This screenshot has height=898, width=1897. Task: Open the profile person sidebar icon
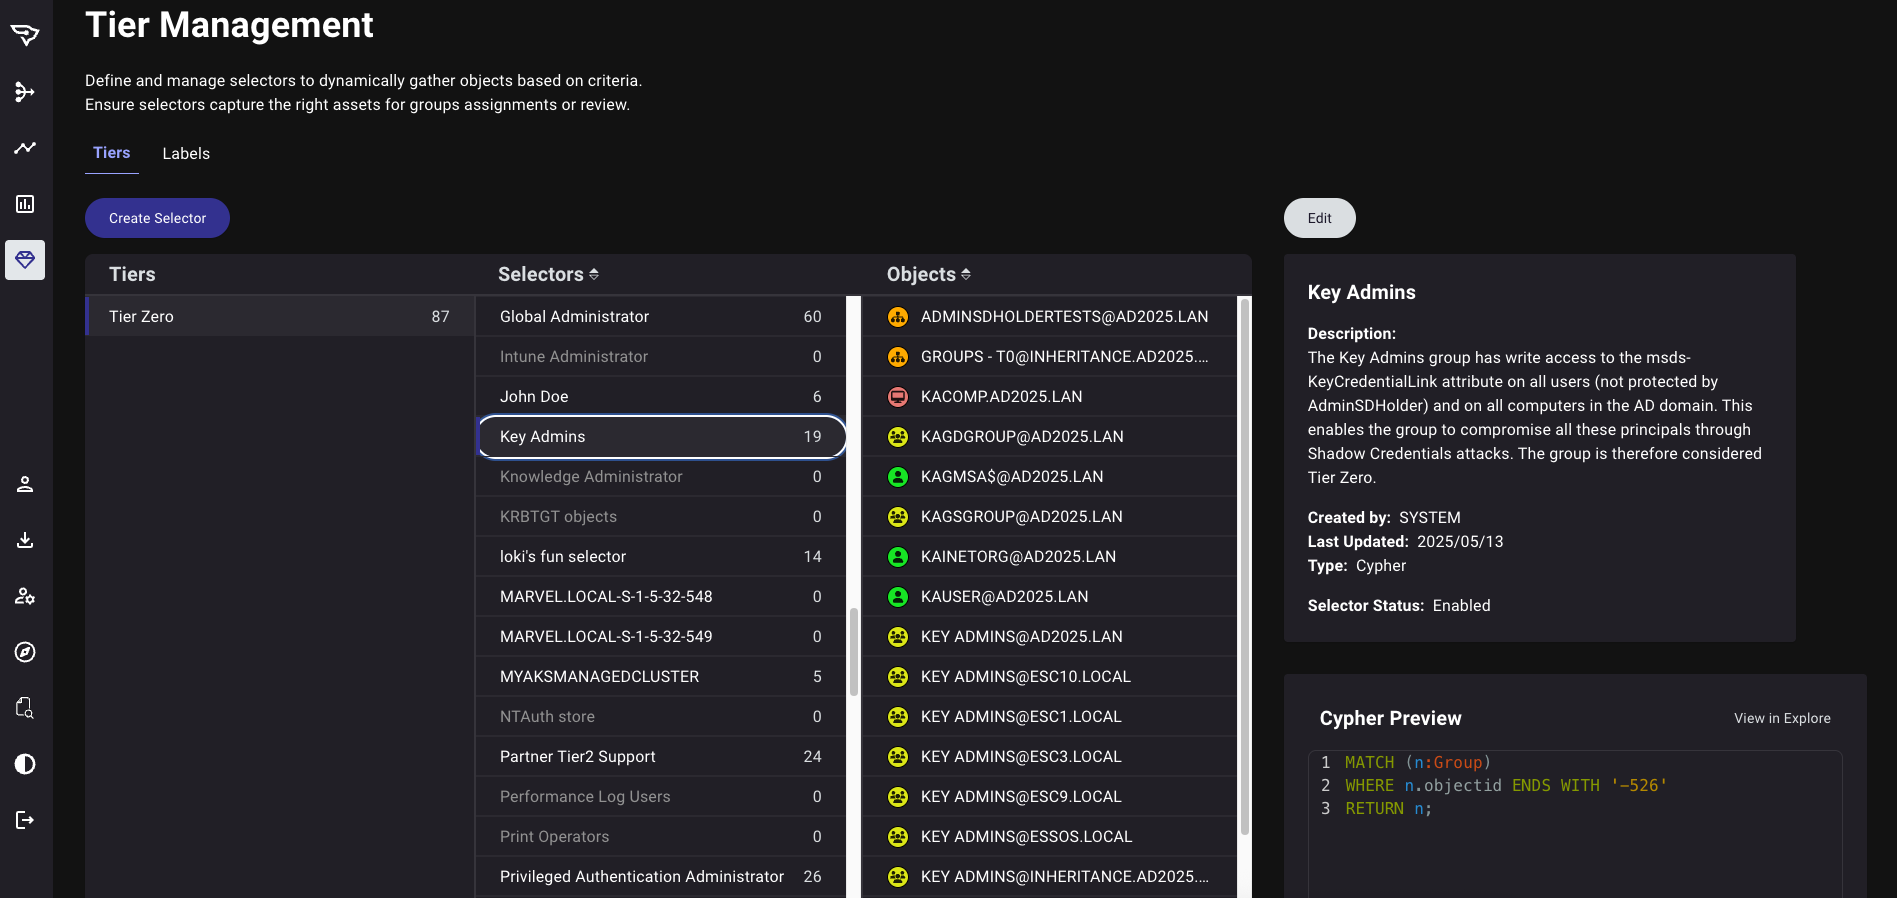[x=25, y=484]
